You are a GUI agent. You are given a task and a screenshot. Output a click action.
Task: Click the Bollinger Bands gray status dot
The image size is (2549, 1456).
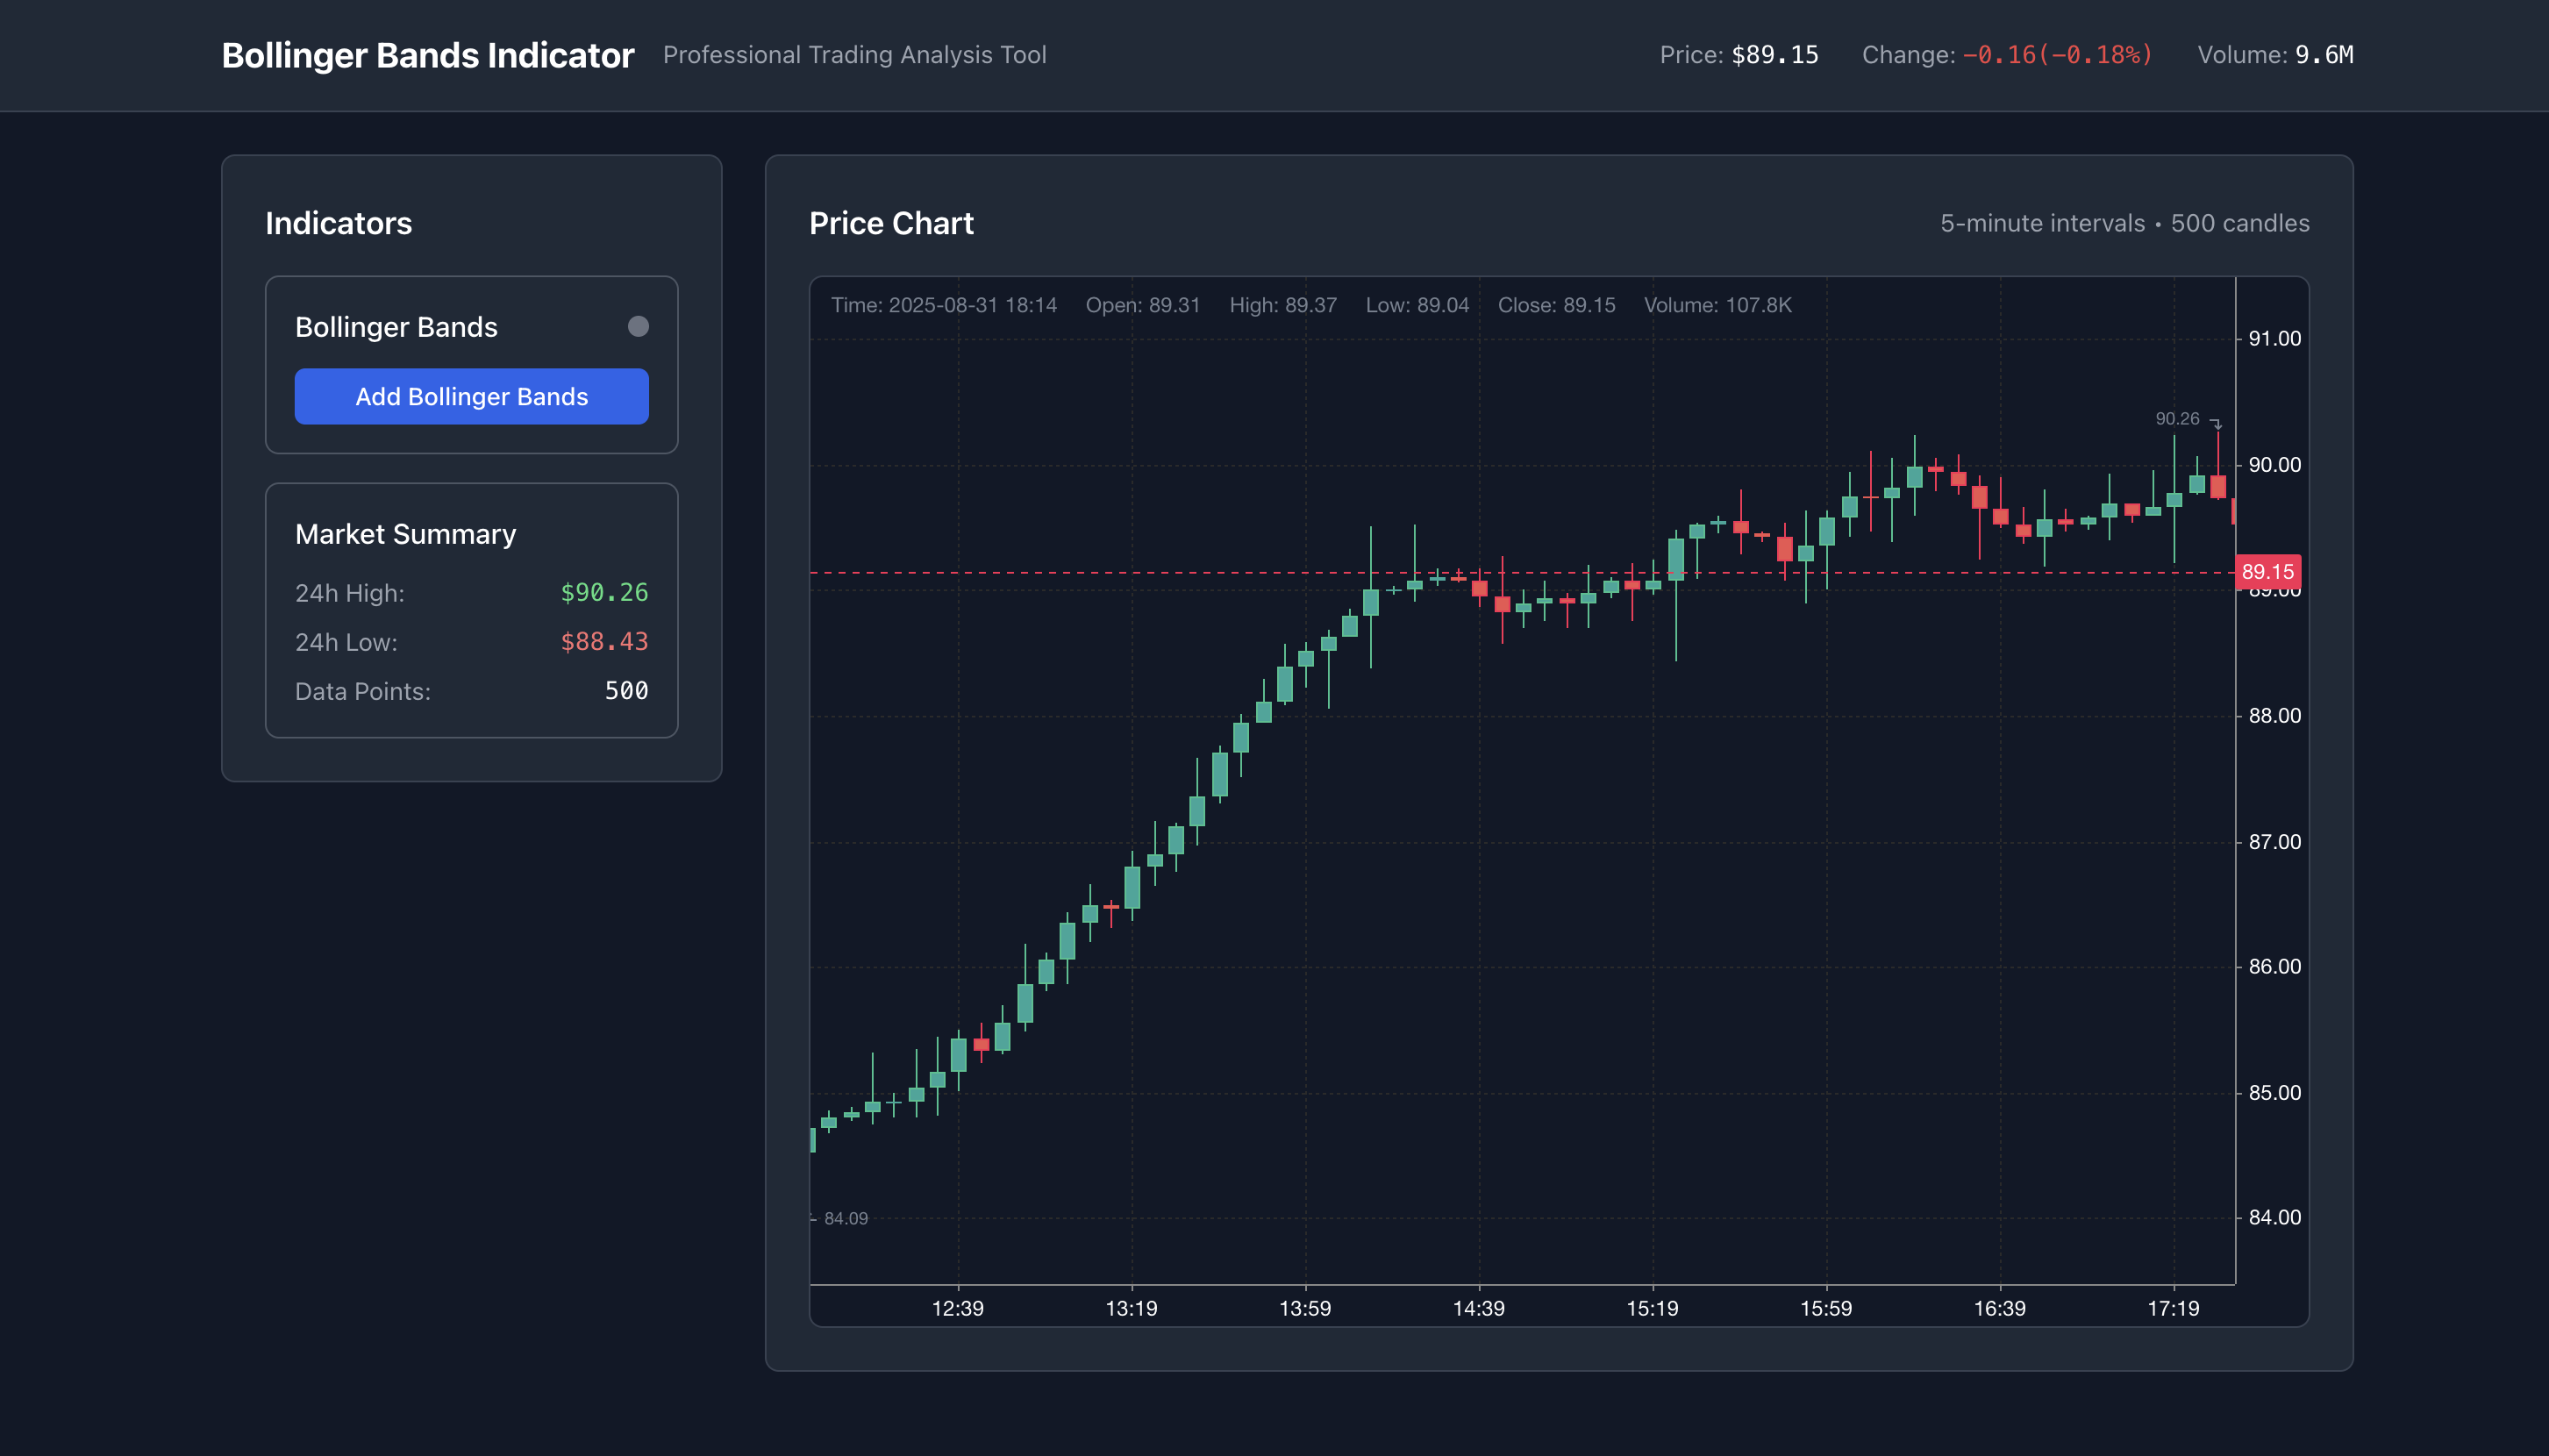(x=637, y=327)
